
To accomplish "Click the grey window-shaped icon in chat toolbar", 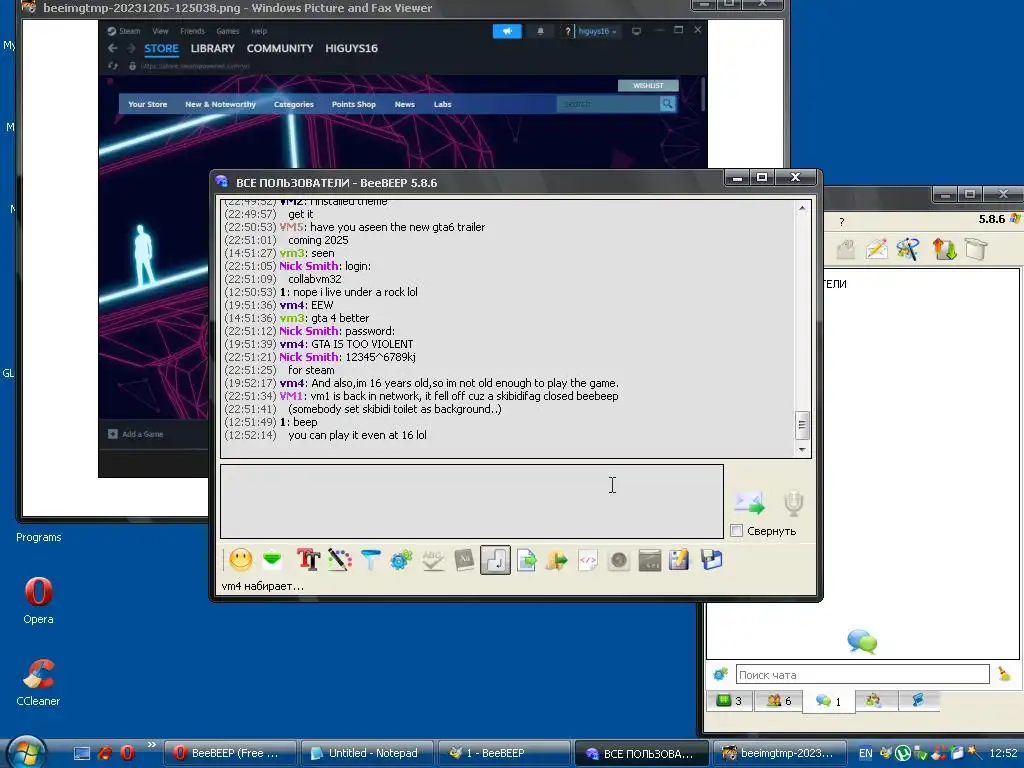I will (650, 560).
